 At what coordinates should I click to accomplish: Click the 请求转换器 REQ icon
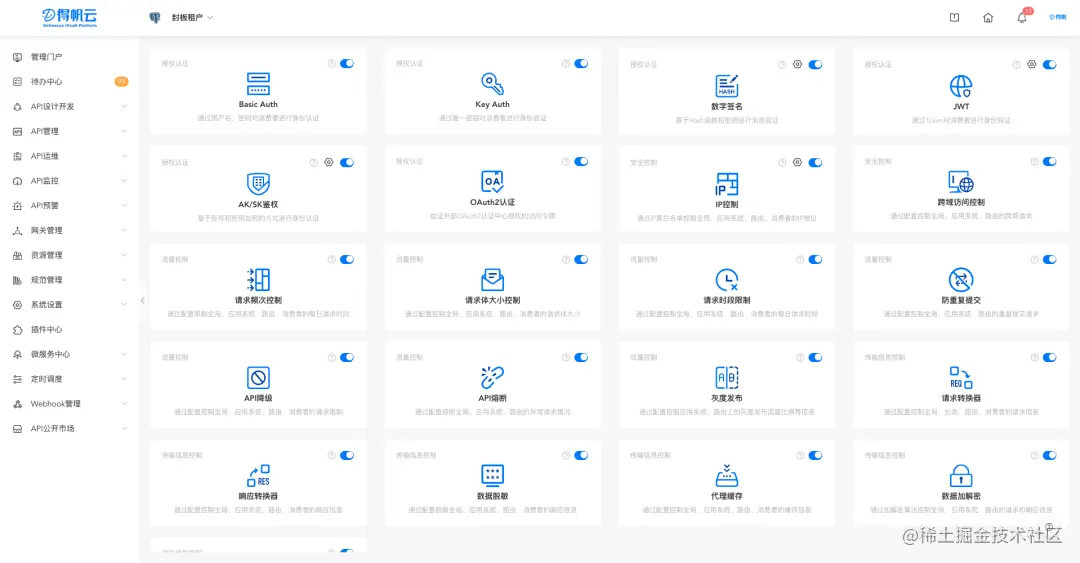tap(961, 378)
